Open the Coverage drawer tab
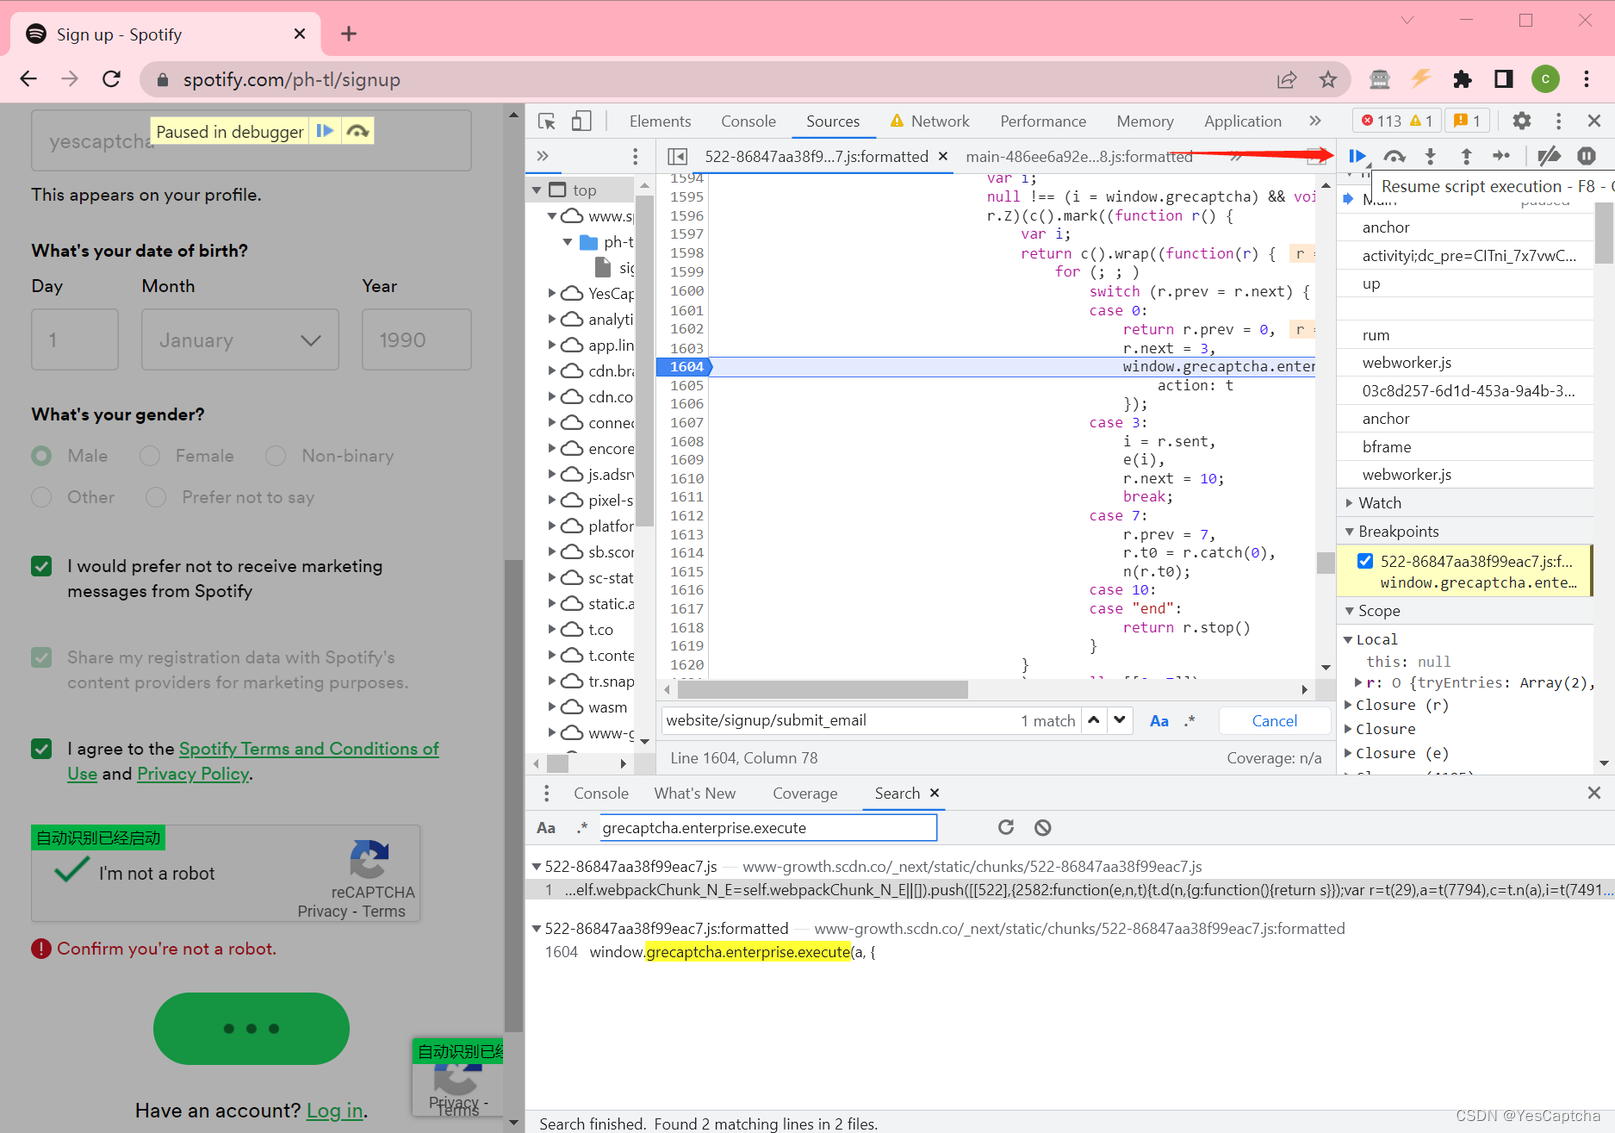Screen dimensions: 1615x1133 tap(805, 793)
